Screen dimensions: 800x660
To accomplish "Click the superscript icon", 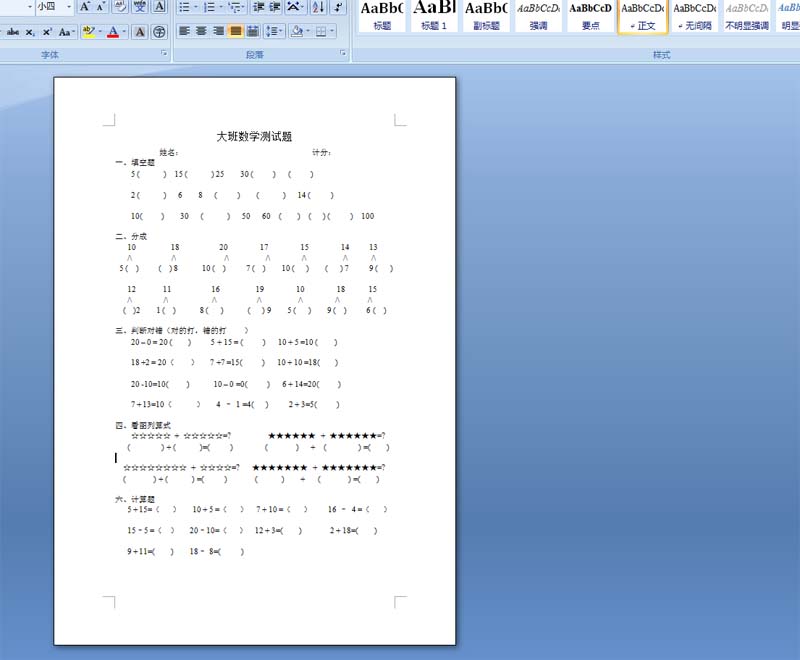I will (47, 32).
